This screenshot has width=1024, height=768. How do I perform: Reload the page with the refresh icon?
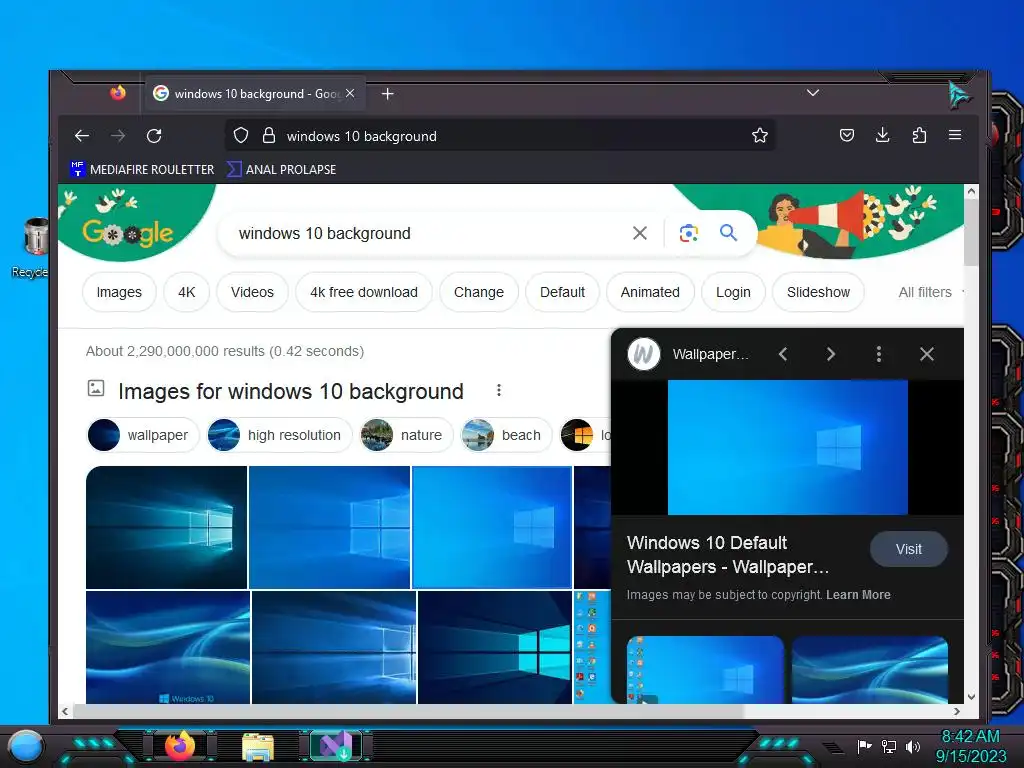[154, 136]
